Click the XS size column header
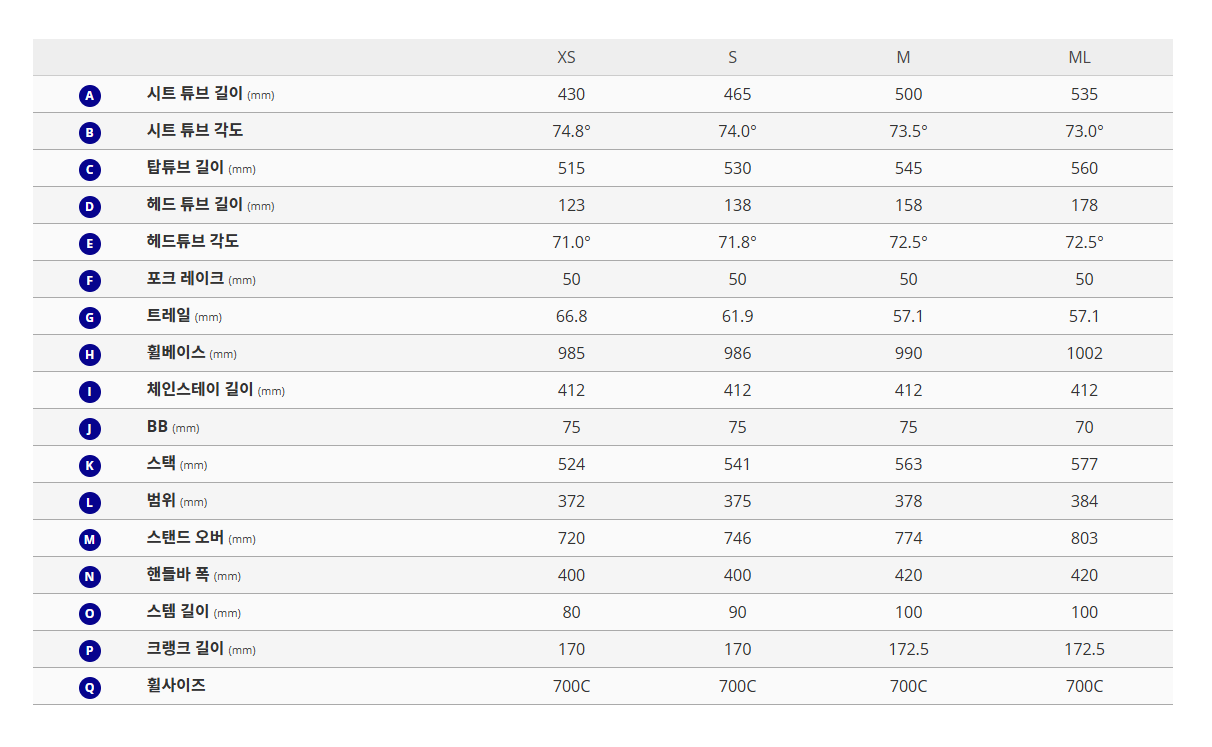The width and height of the screenshot is (1212, 747). (x=566, y=57)
